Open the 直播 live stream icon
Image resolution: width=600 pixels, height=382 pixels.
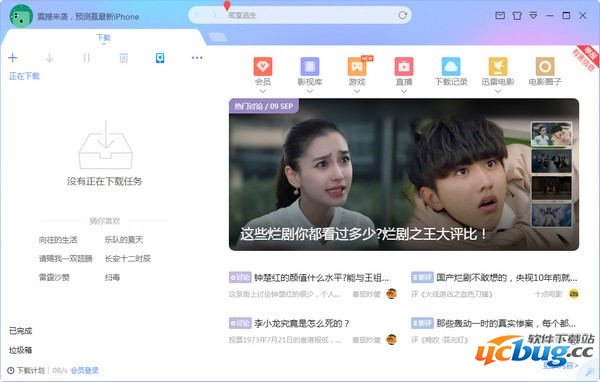(404, 67)
